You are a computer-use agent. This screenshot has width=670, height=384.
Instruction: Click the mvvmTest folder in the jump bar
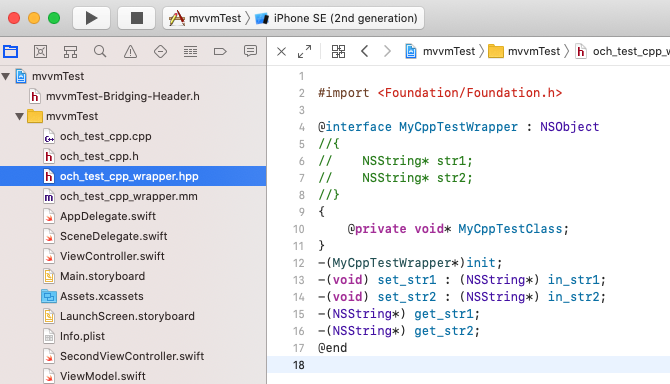click(x=524, y=52)
